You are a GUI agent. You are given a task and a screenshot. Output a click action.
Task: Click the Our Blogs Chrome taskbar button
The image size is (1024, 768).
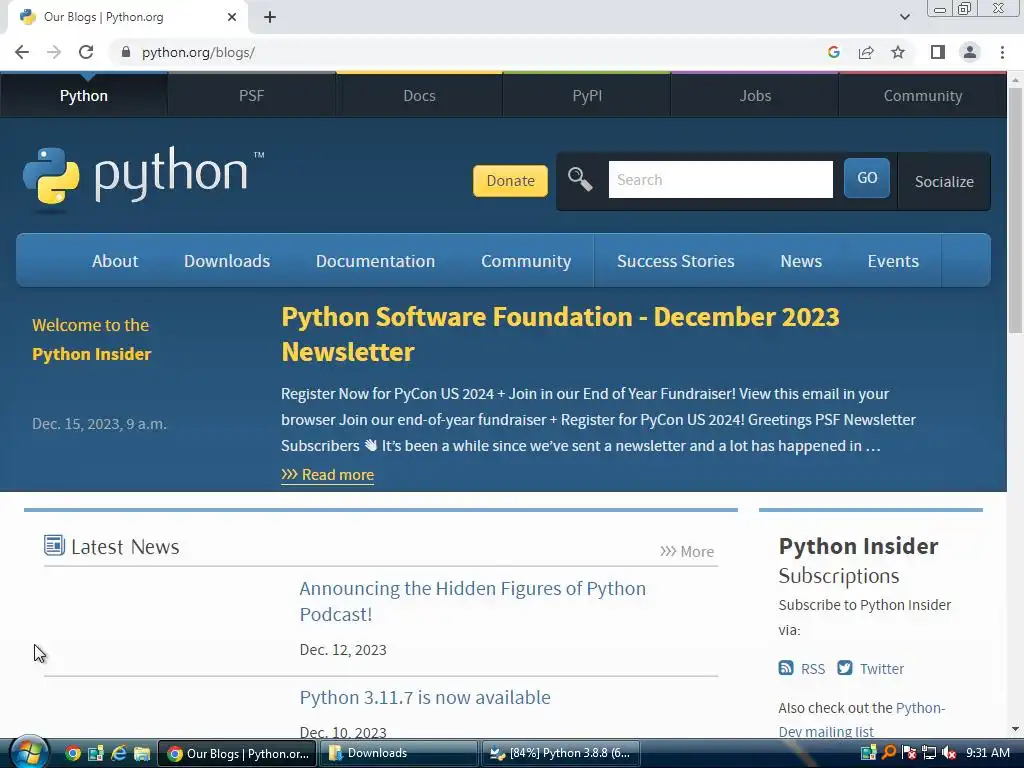238,753
